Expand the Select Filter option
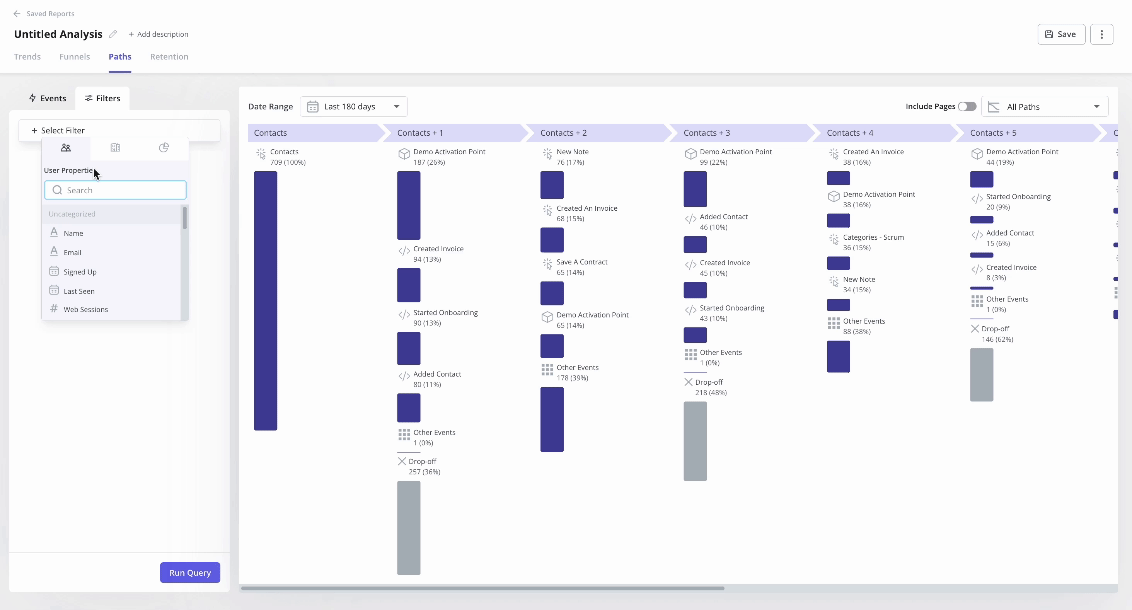The height and width of the screenshot is (610, 1132). click(60, 130)
